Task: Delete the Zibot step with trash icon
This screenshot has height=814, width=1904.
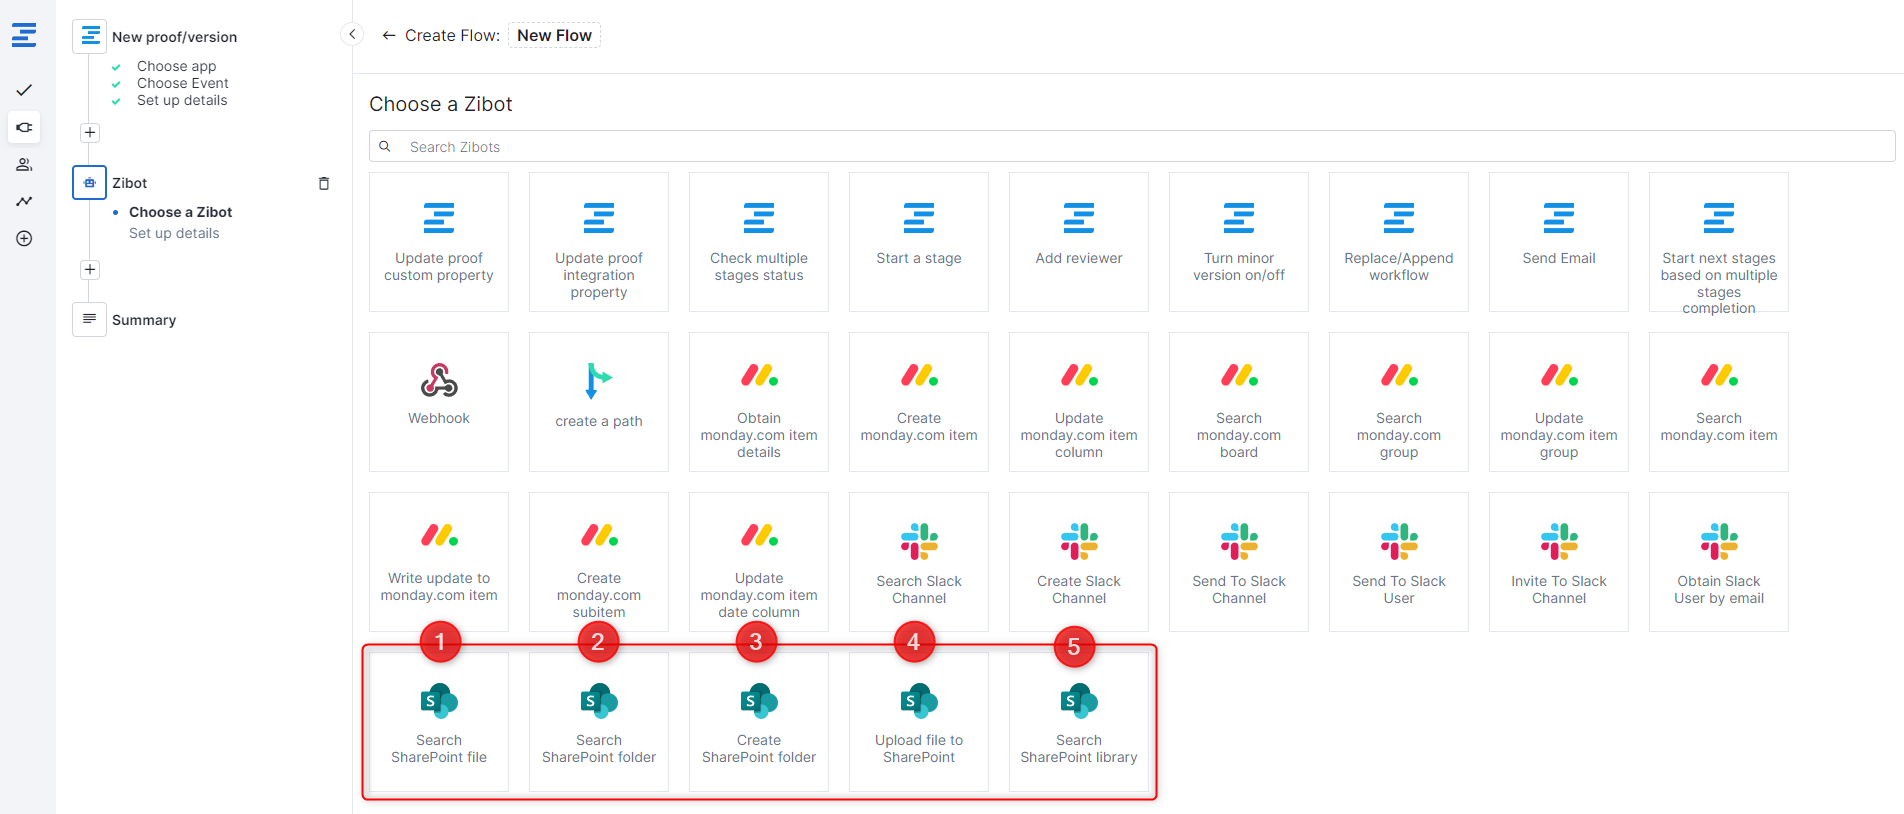Action: point(324,183)
